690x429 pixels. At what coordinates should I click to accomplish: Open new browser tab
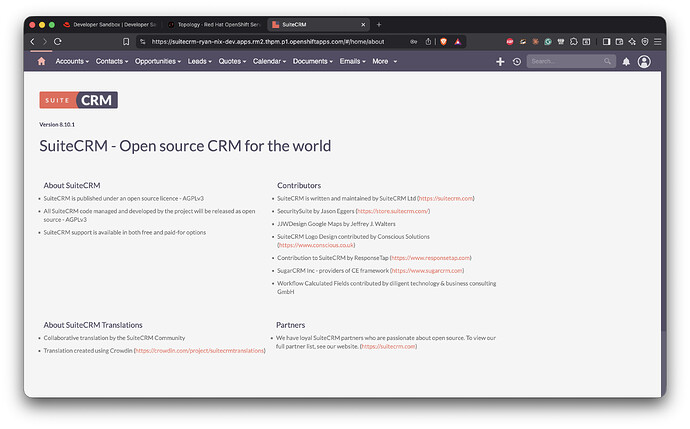pos(379,25)
